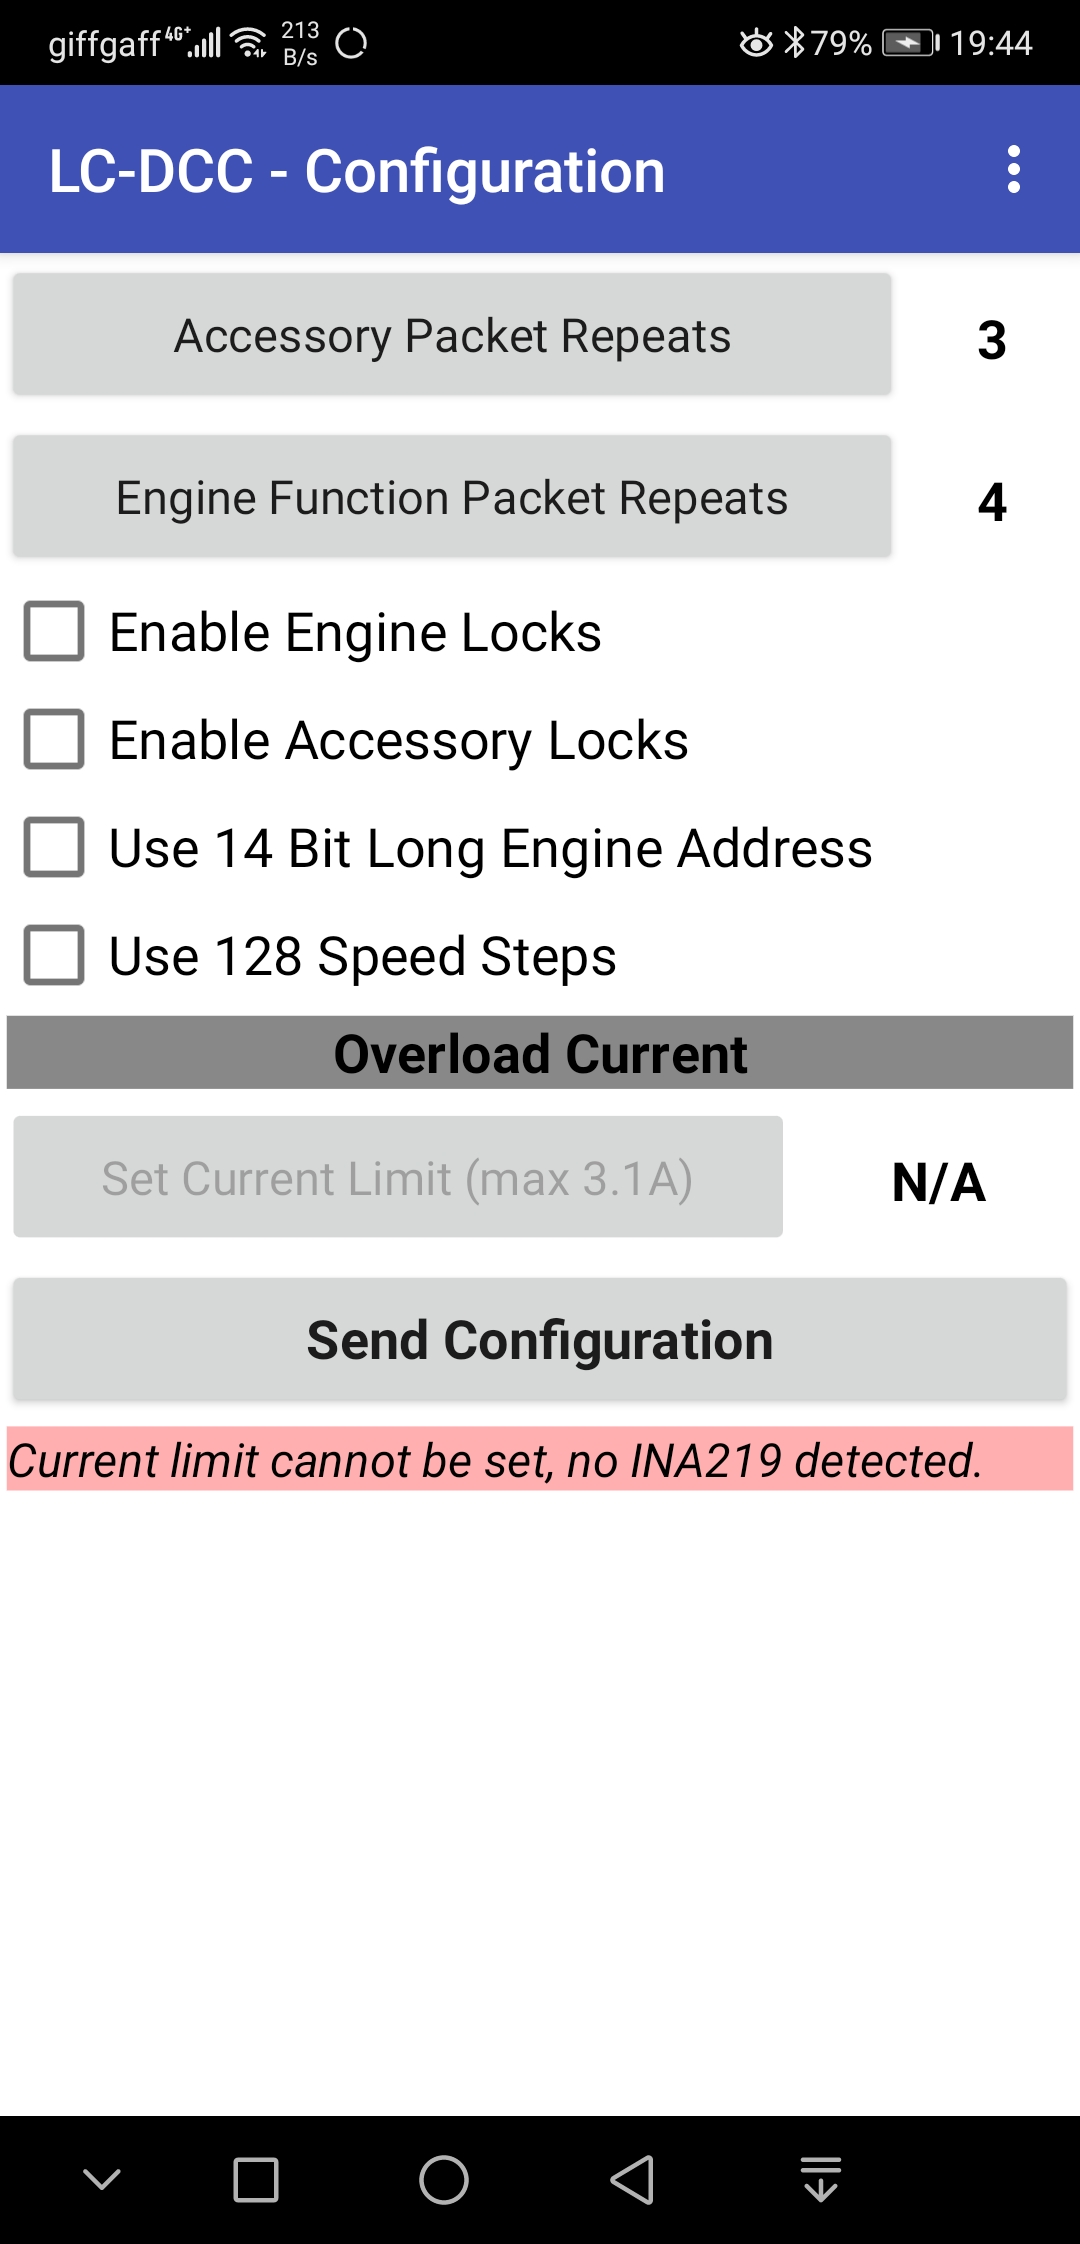The image size is (1080, 2244).
Task: Tap the Wi-Fi signal icon
Action: coord(249,42)
